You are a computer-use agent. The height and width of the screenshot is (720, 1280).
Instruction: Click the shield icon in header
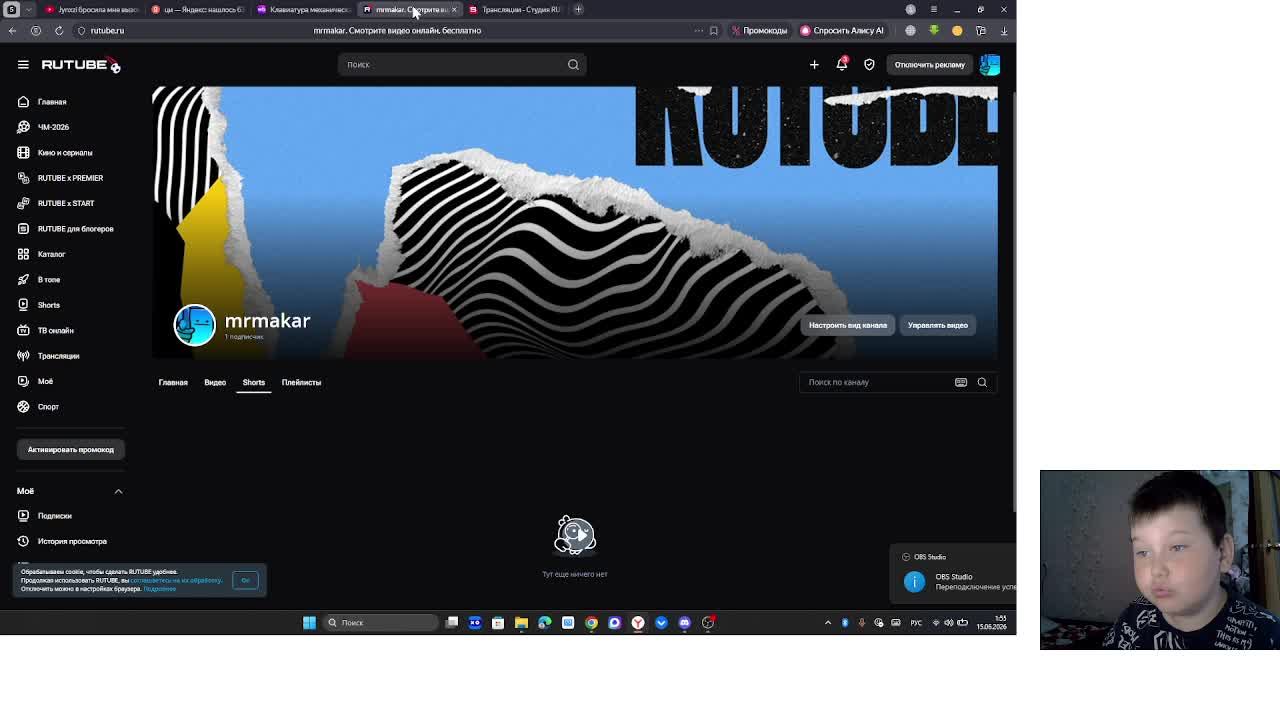tap(869, 65)
